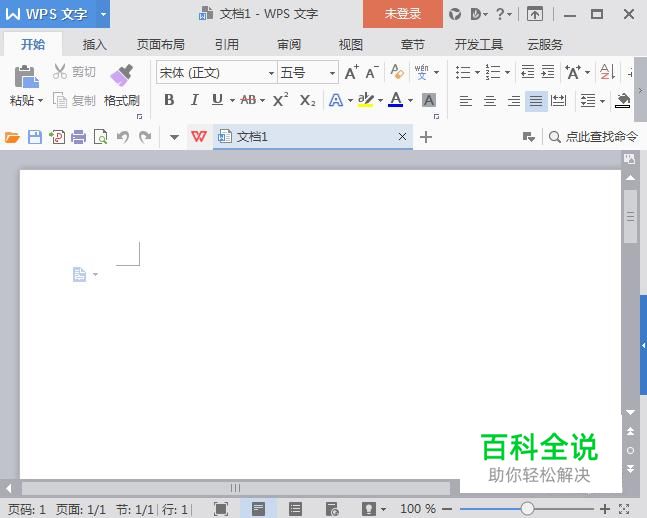Viewport: 647px width, 518px height.
Task: Click the print icon
Action: pyautogui.click(x=78, y=137)
